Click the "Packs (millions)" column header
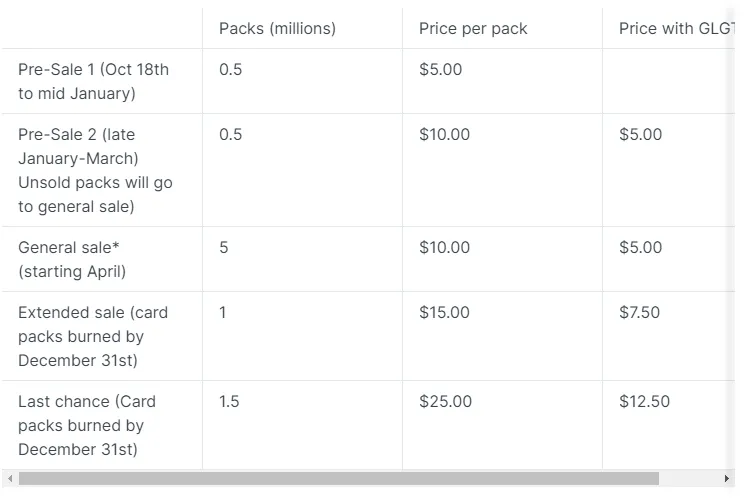The width and height of the screenshot is (755, 501). [x=277, y=28]
